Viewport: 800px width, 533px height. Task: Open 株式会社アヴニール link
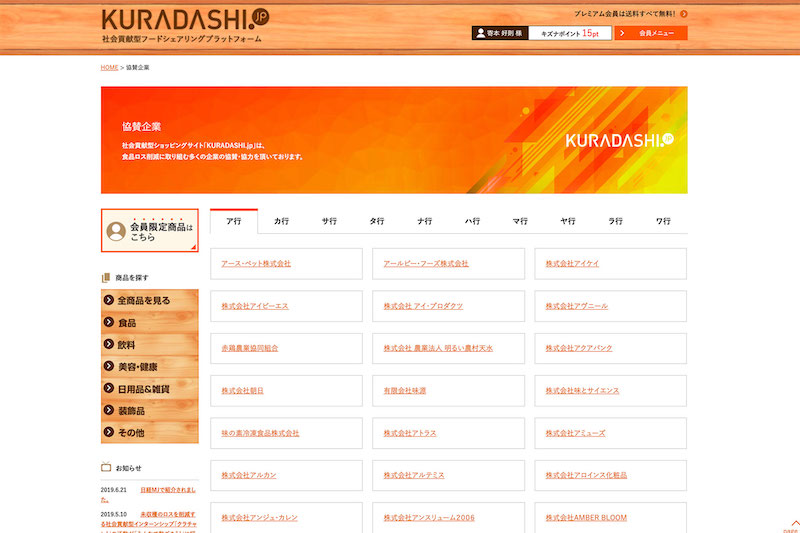[577, 306]
